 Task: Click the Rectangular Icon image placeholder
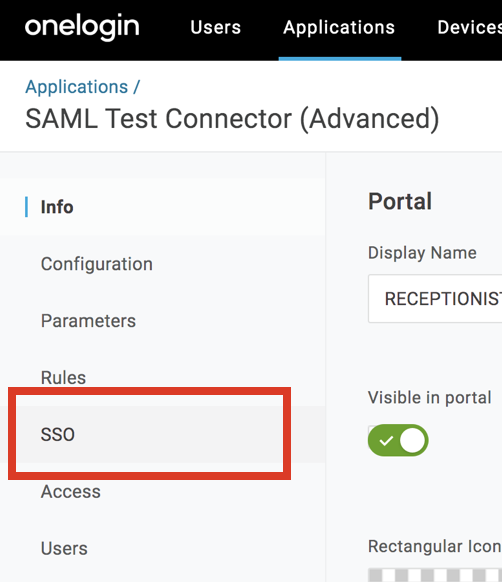pyautogui.click(x=435, y=575)
